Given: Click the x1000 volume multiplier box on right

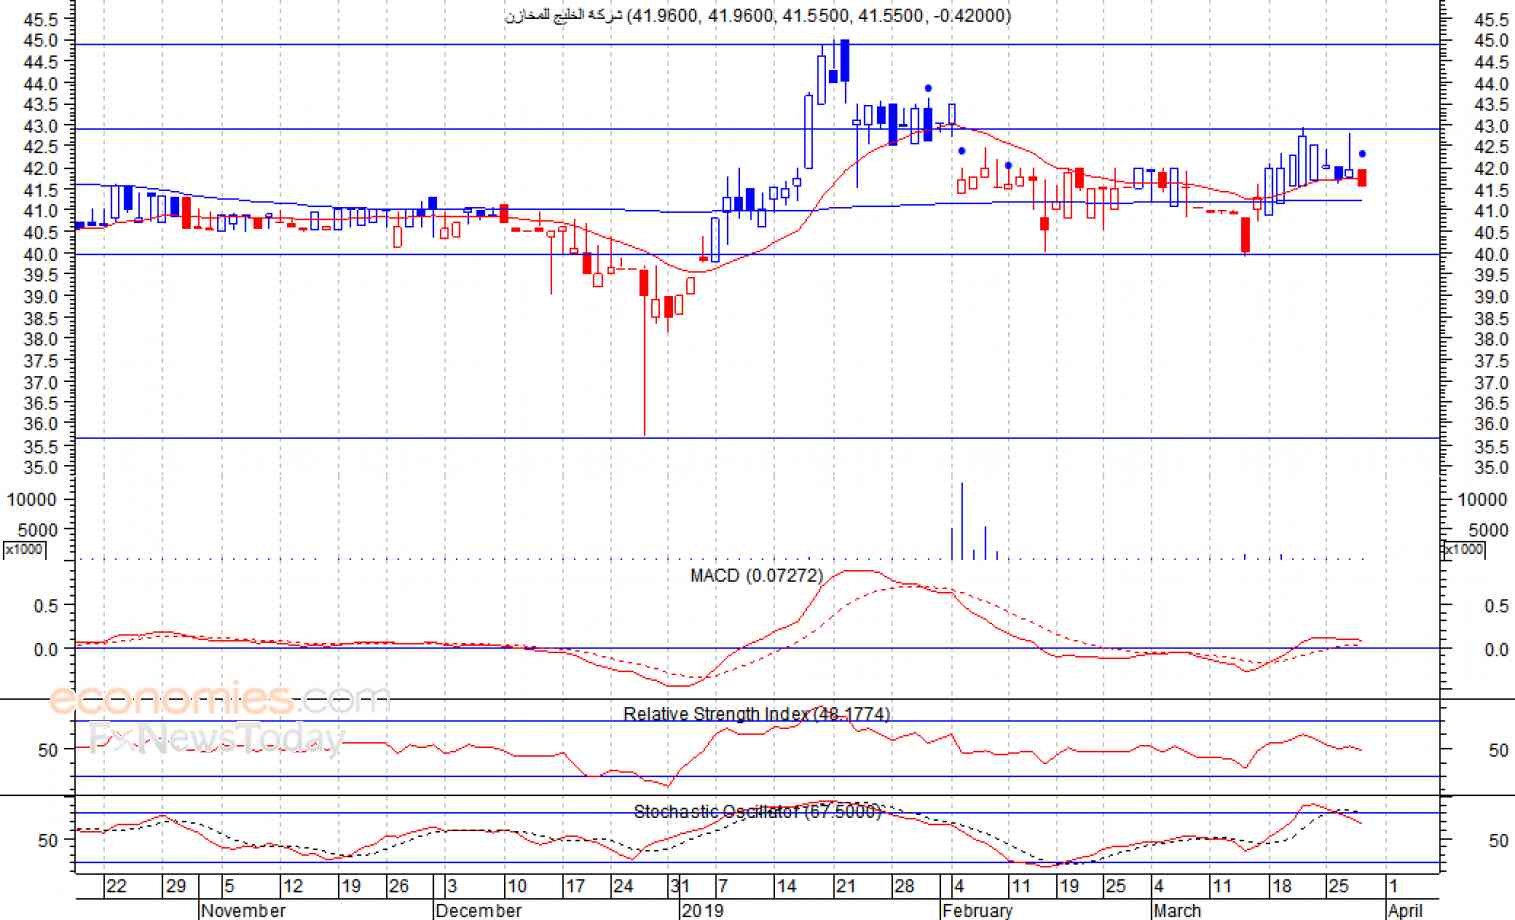Looking at the screenshot, I should click(1464, 549).
